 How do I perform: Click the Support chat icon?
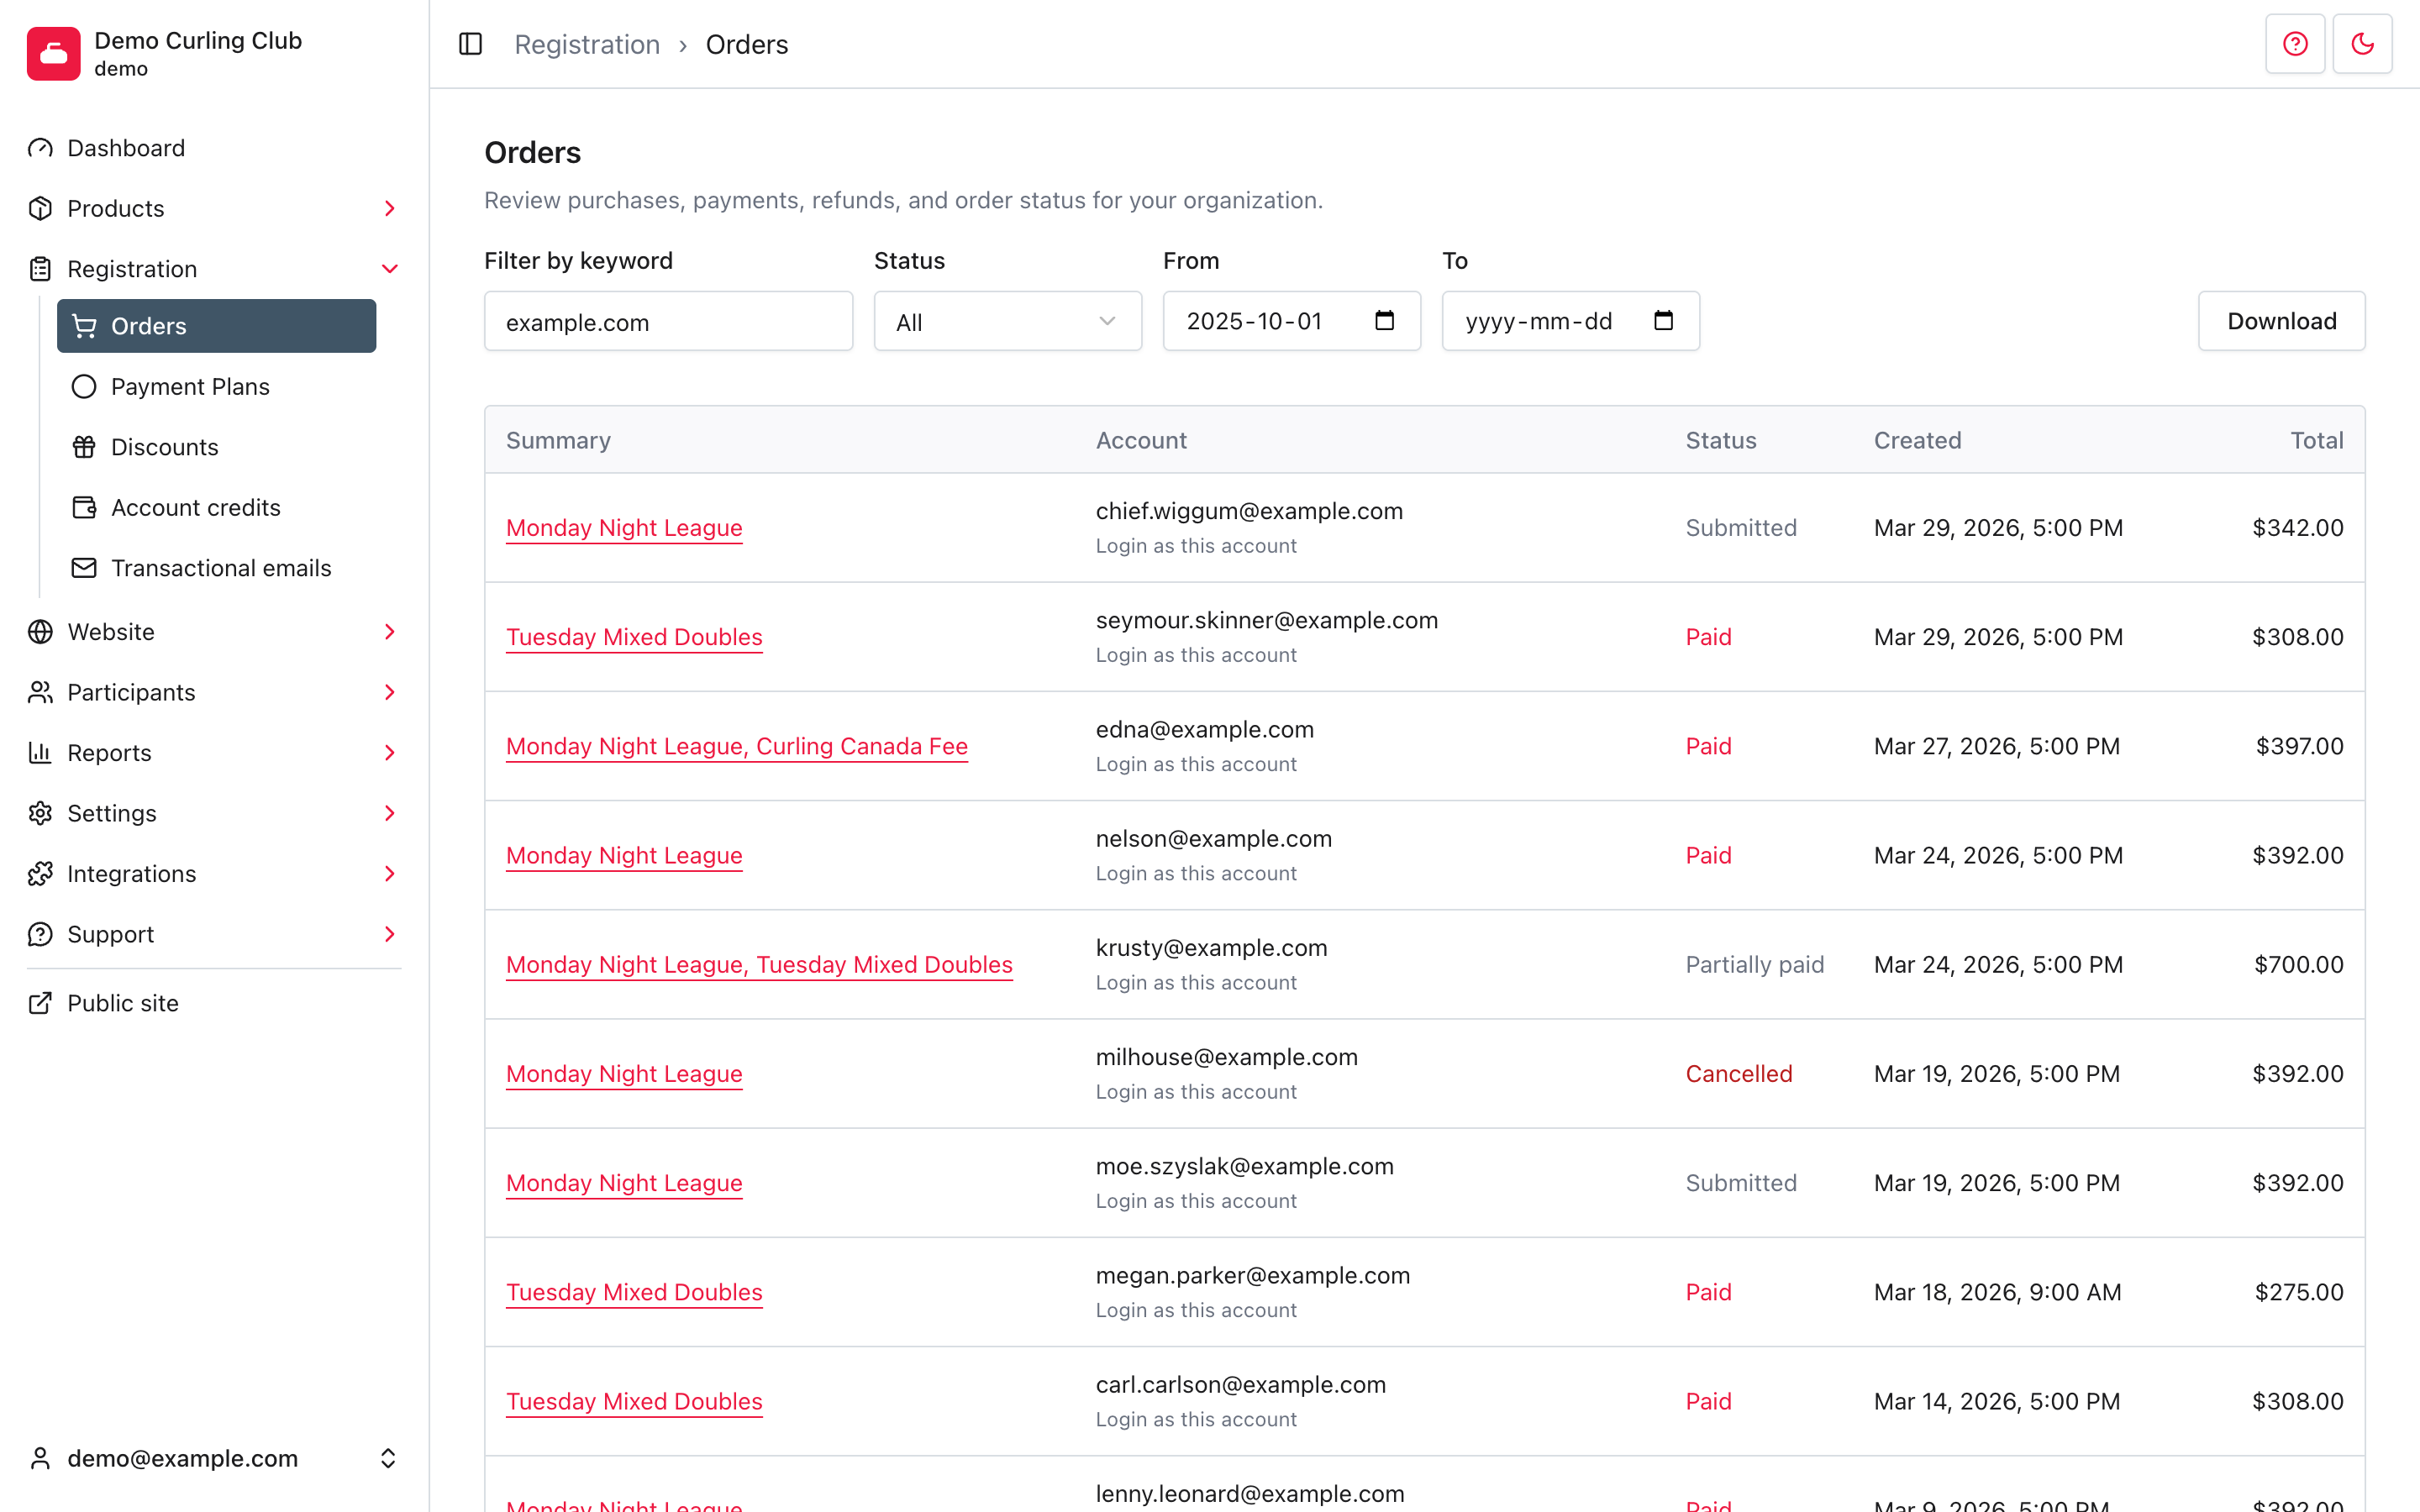[x=40, y=934]
